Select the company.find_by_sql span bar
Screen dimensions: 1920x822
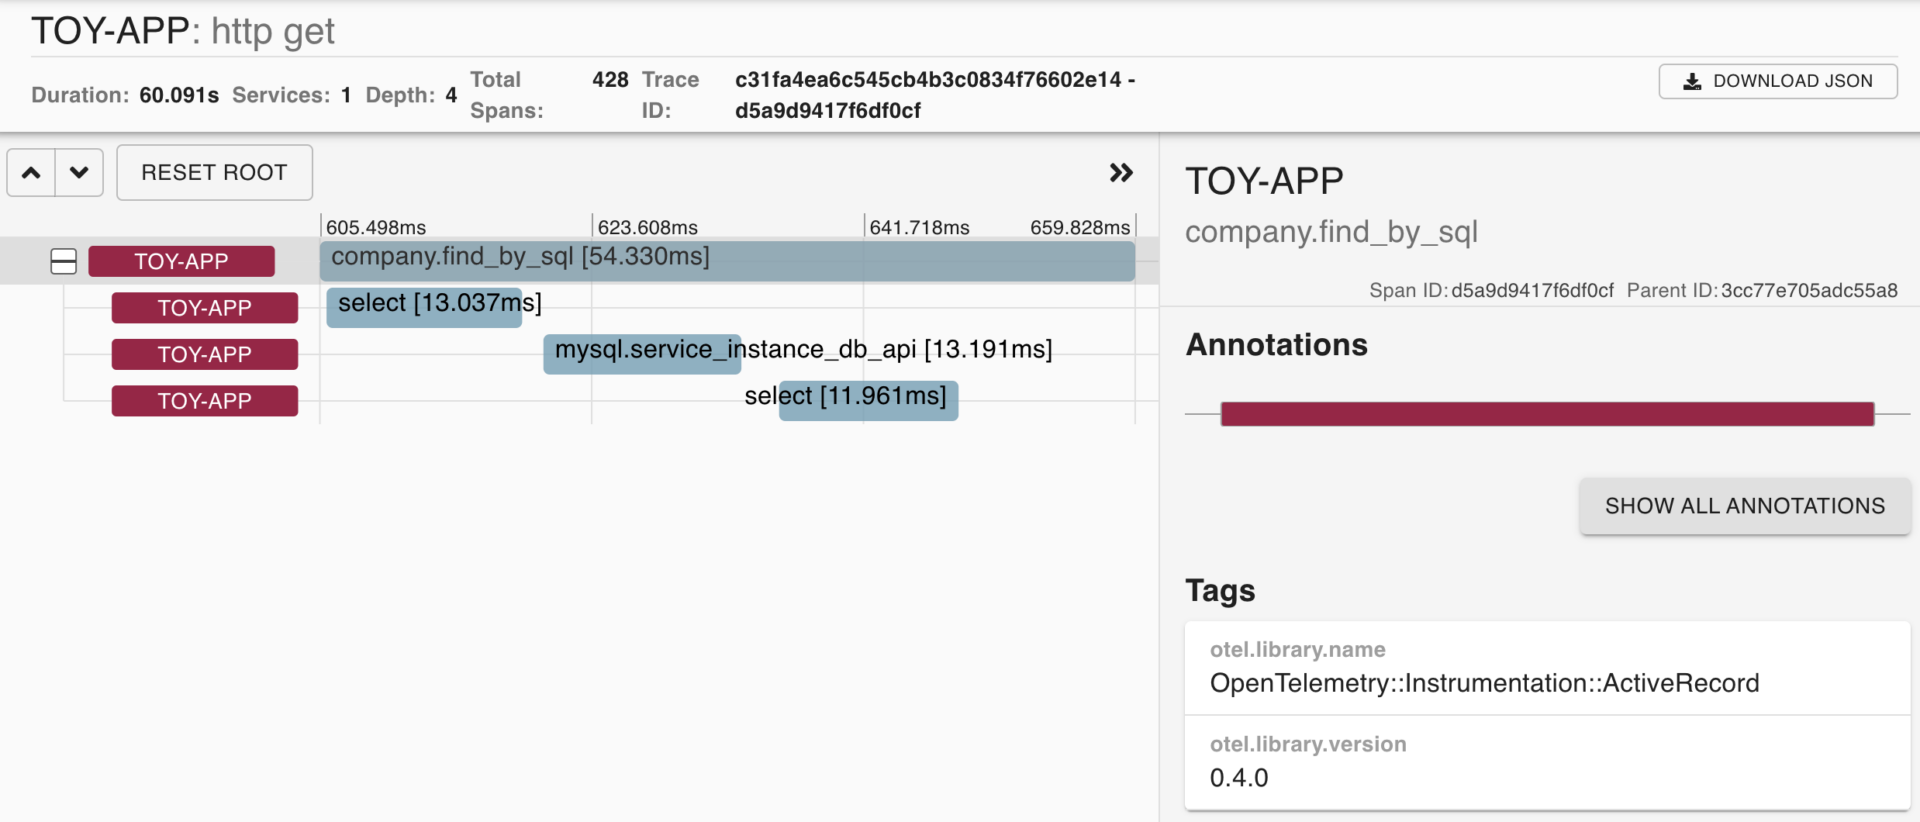pos(727,260)
